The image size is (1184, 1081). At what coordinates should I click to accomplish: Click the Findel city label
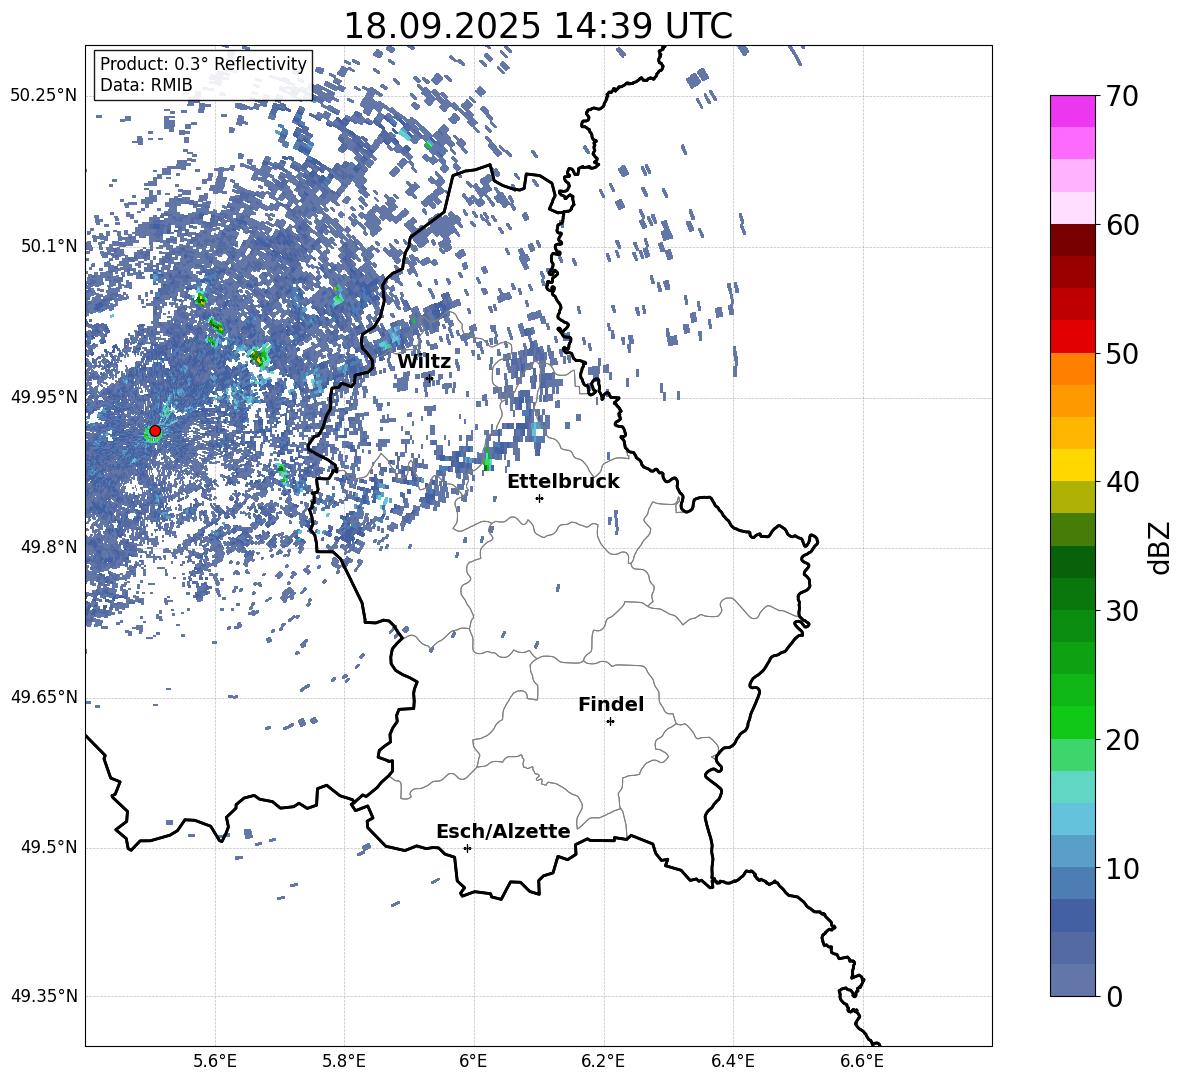coord(611,704)
